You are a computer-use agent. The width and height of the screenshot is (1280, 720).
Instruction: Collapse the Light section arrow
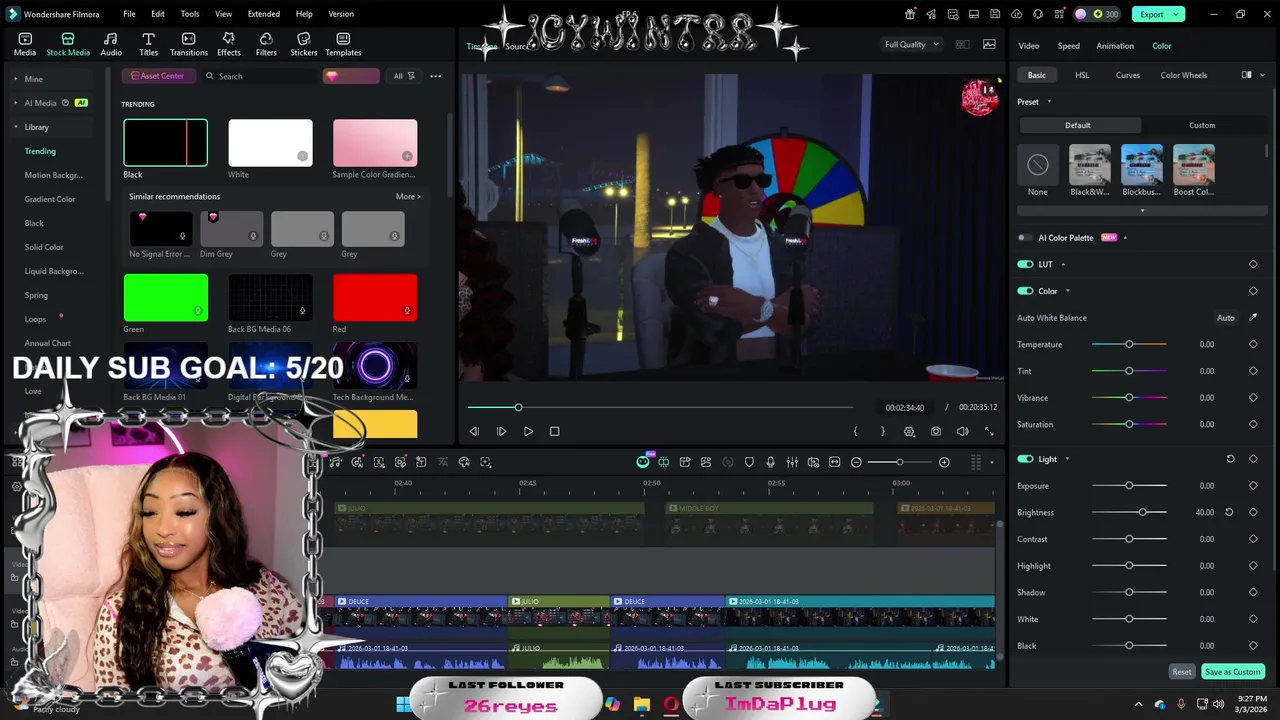click(1067, 459)
